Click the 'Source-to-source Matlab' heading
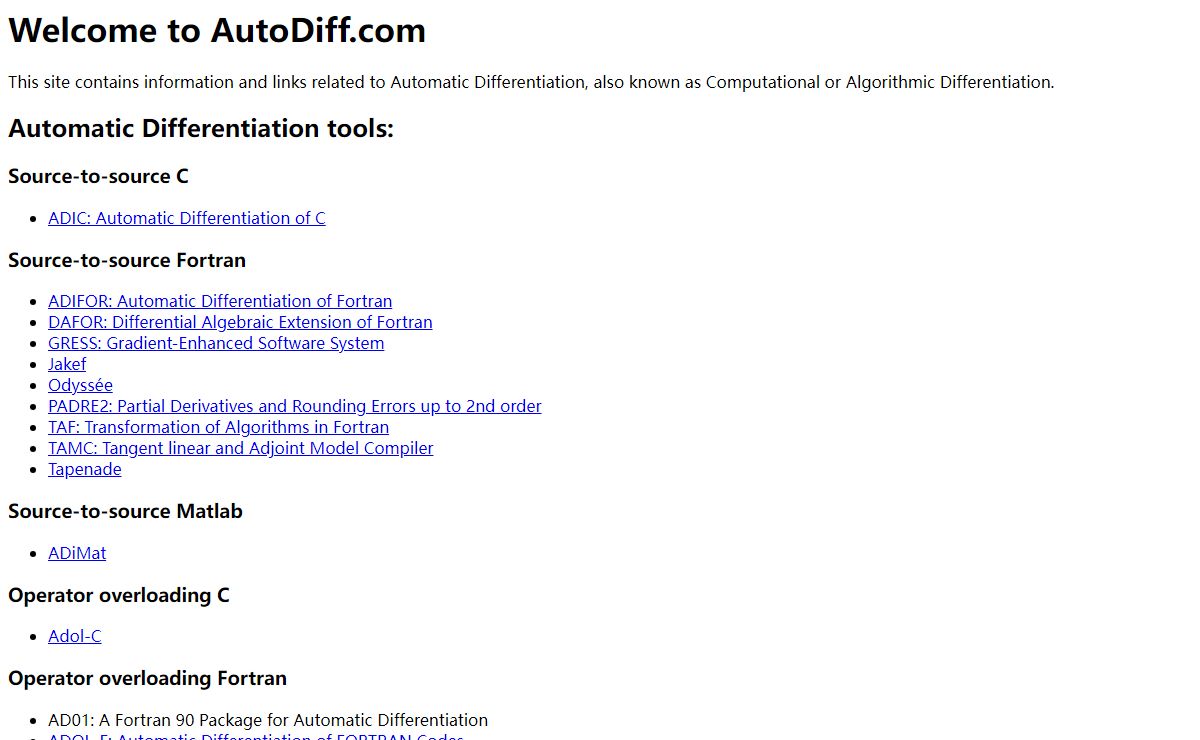 [125, 511]
